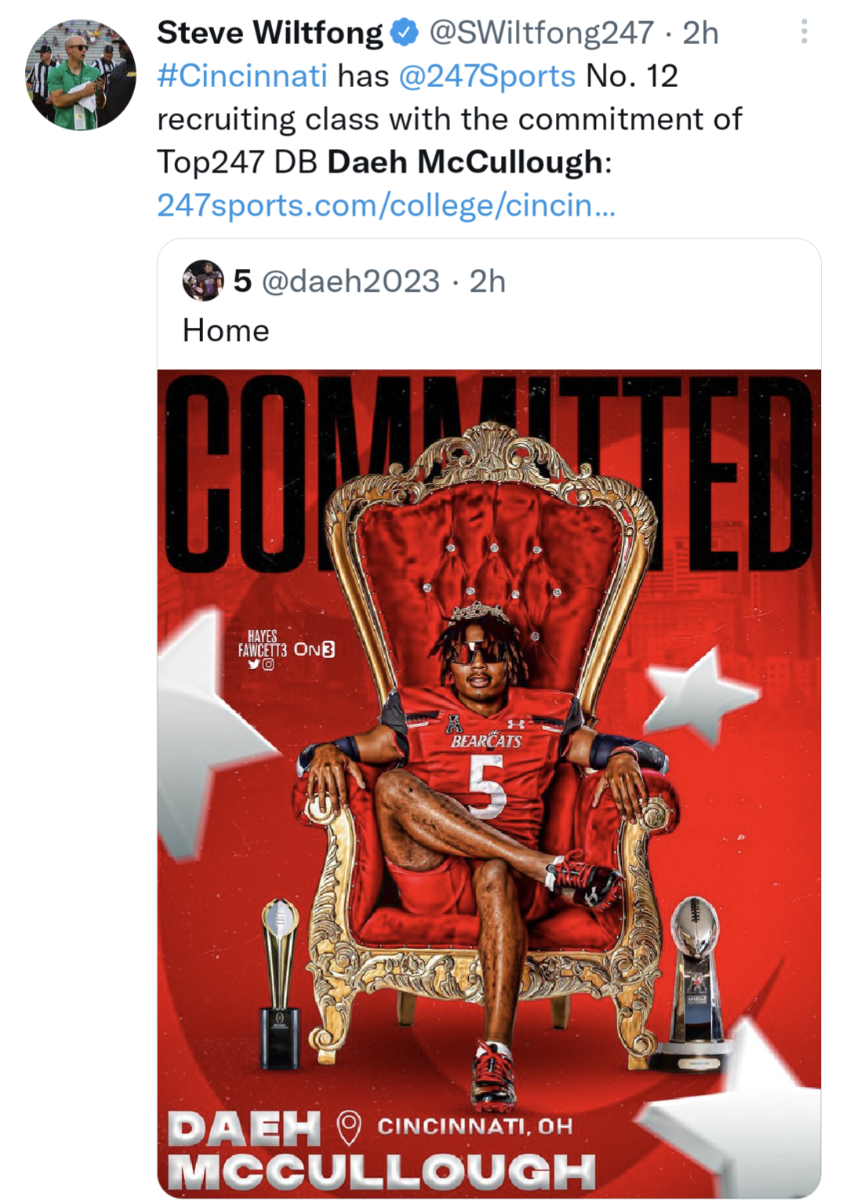
Task: Click the Instagram icon under Hayes Fawcett
Action: tap(269, 664)
